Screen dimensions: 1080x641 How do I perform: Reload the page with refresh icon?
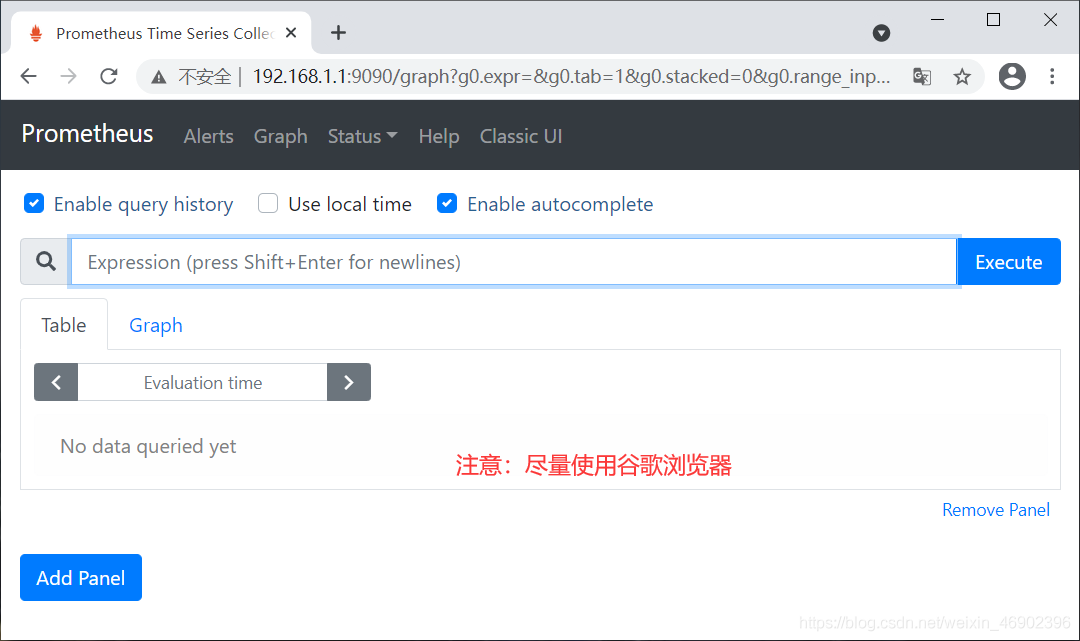tap(109, 76)
